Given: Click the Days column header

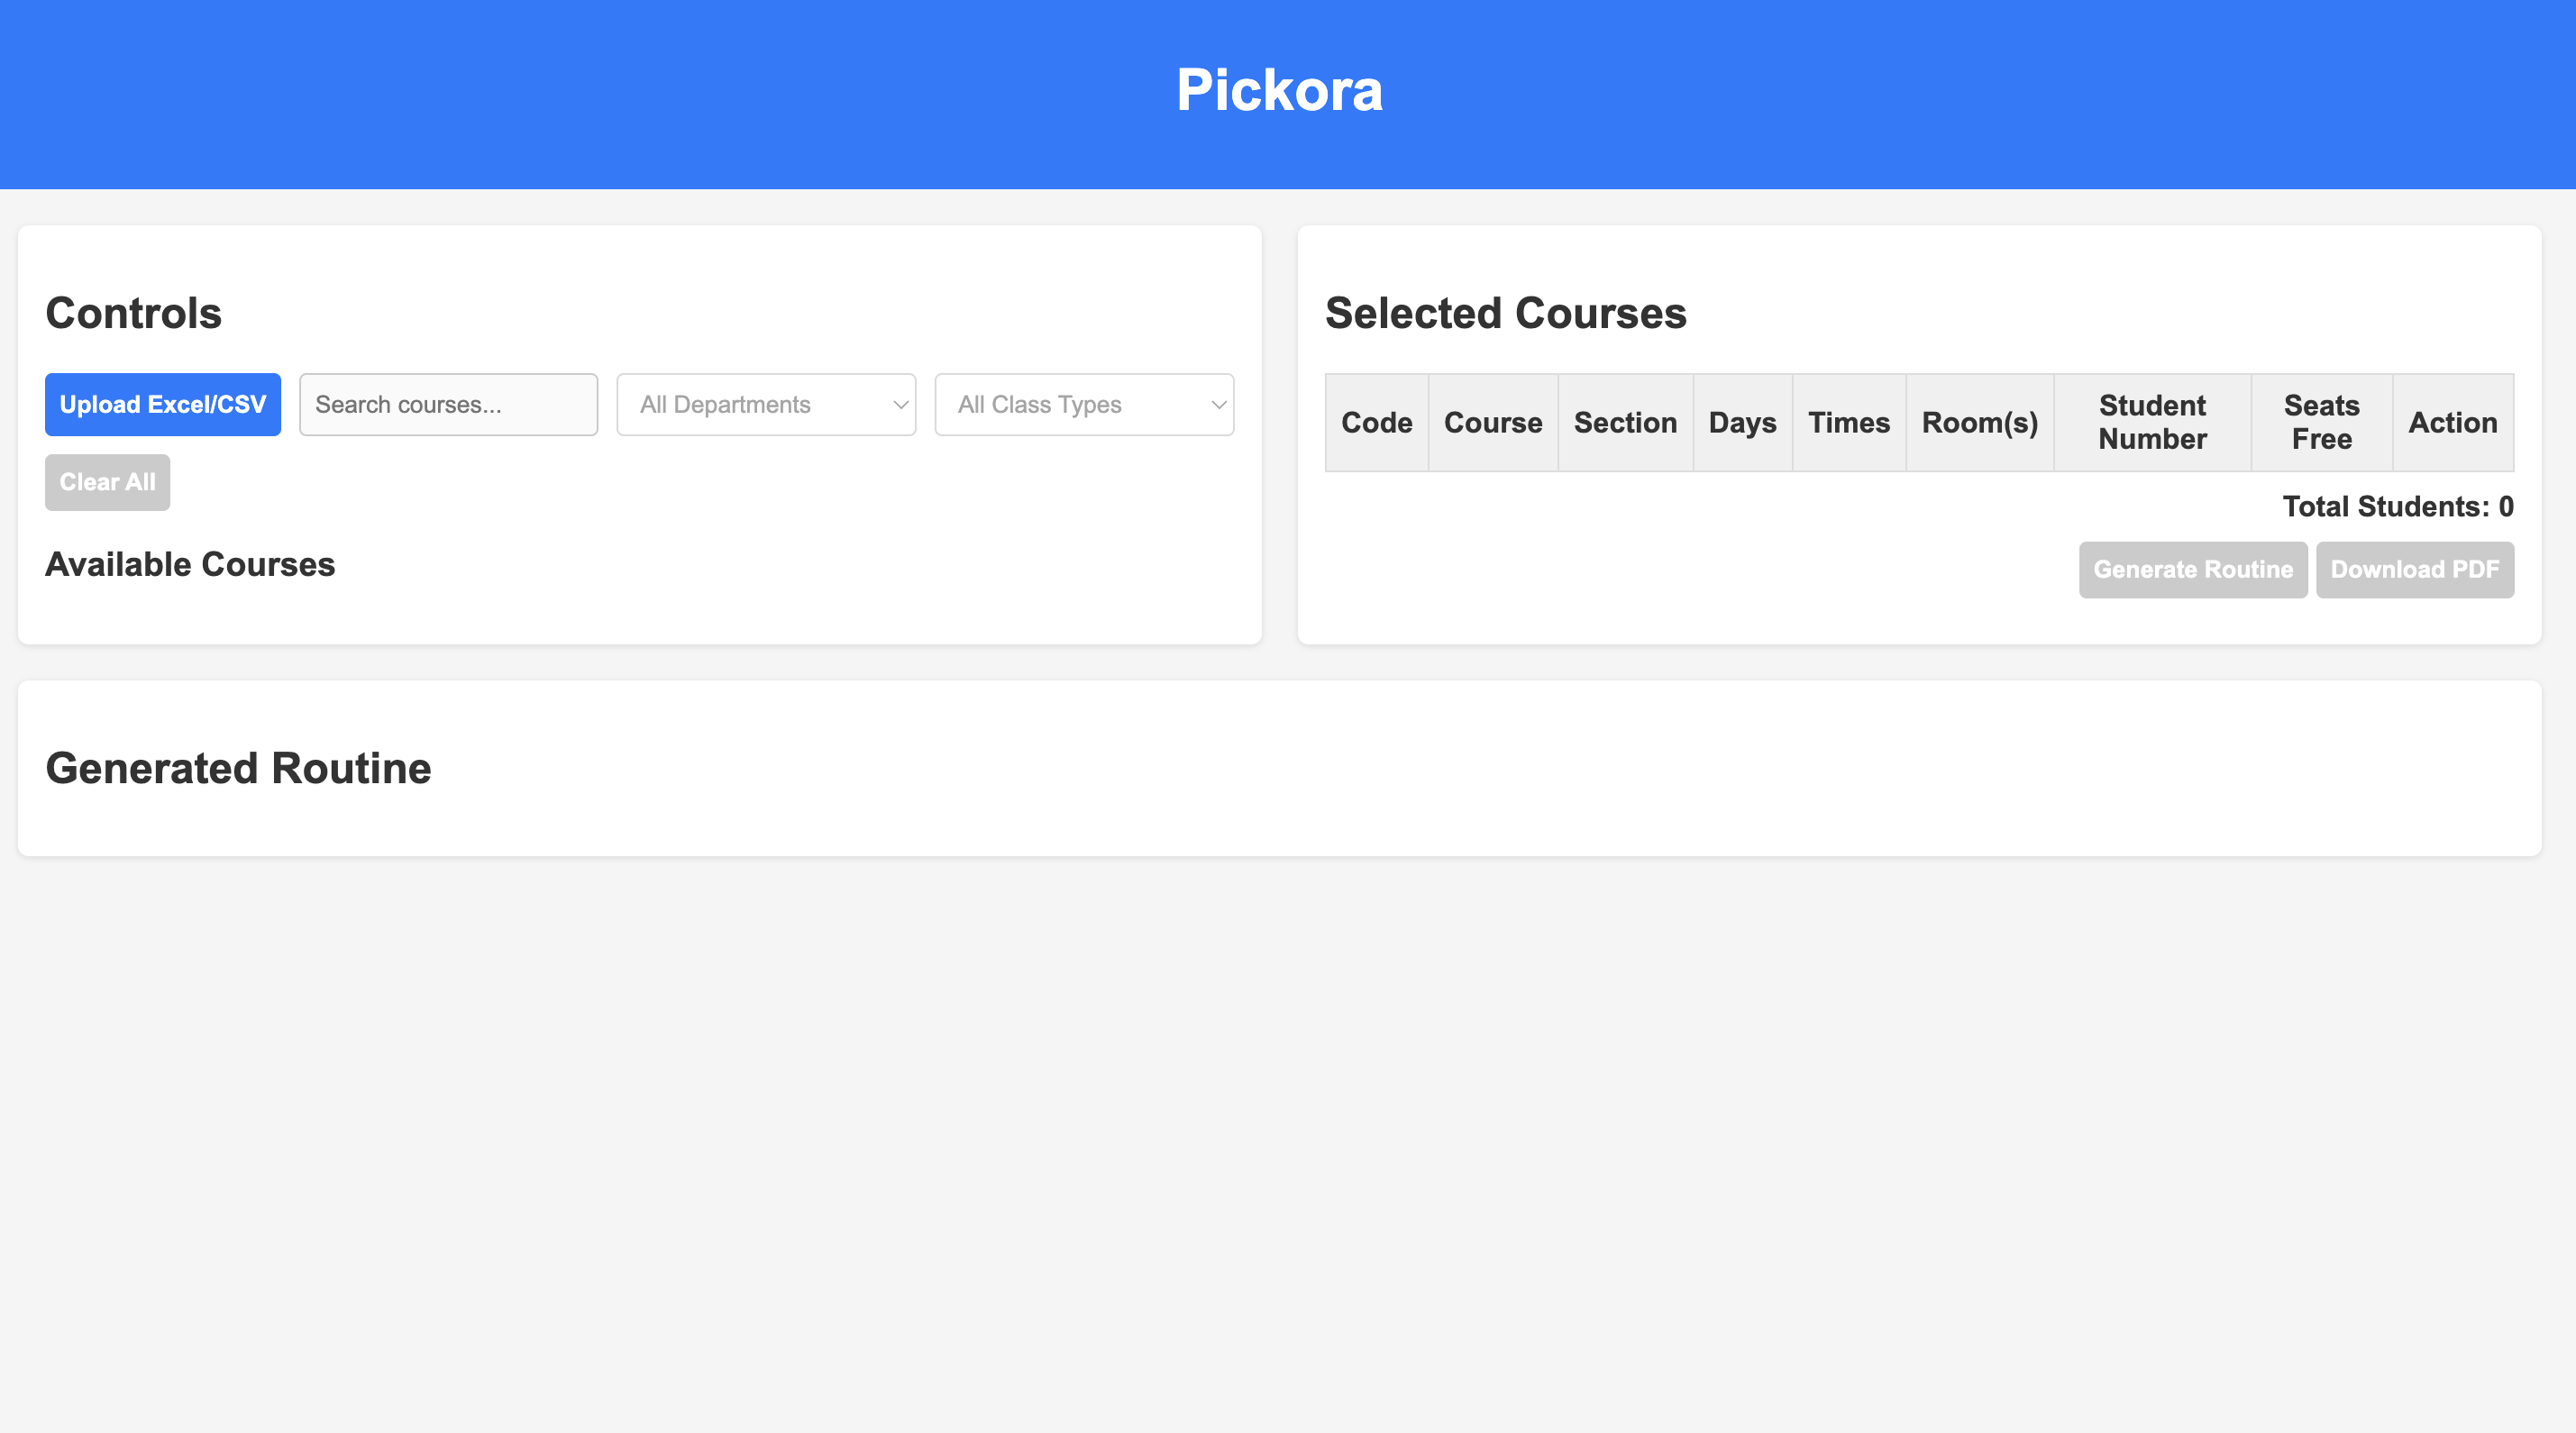Looking at the screenshot, I should coord(1742,422).
